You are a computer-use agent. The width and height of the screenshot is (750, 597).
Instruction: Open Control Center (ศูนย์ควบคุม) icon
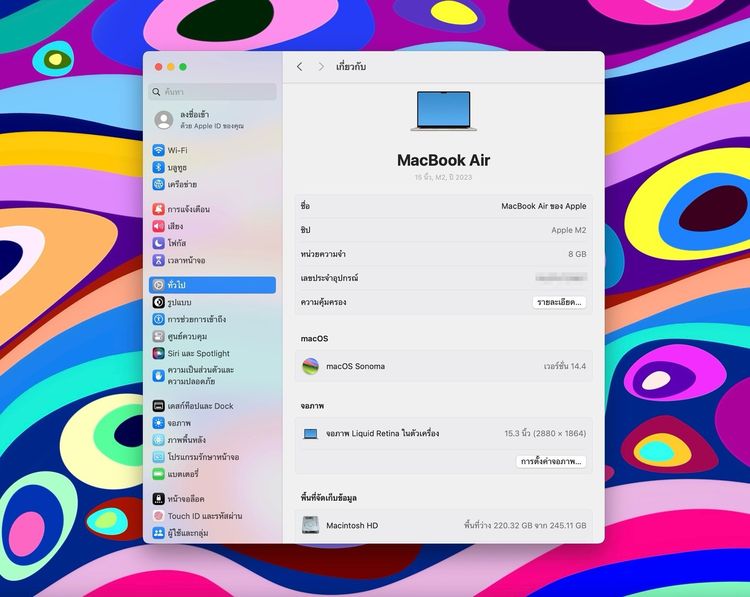tap(158, 336)
